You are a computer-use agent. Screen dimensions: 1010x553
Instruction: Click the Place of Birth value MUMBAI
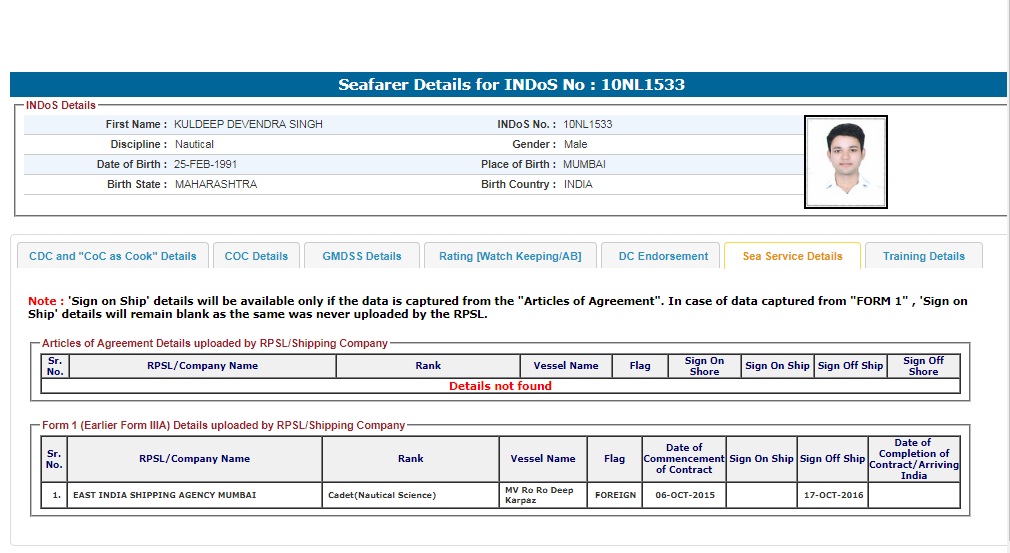point(584,164)
